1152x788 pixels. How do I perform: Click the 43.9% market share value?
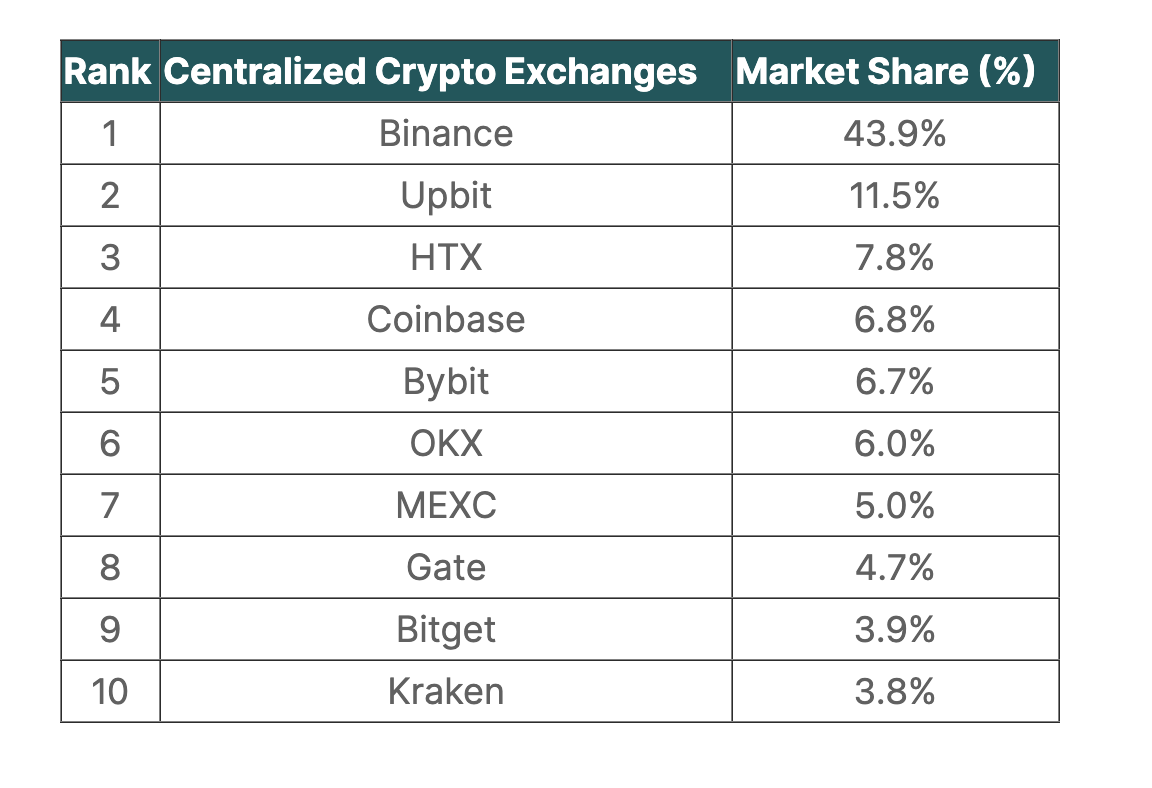point(895,134)
